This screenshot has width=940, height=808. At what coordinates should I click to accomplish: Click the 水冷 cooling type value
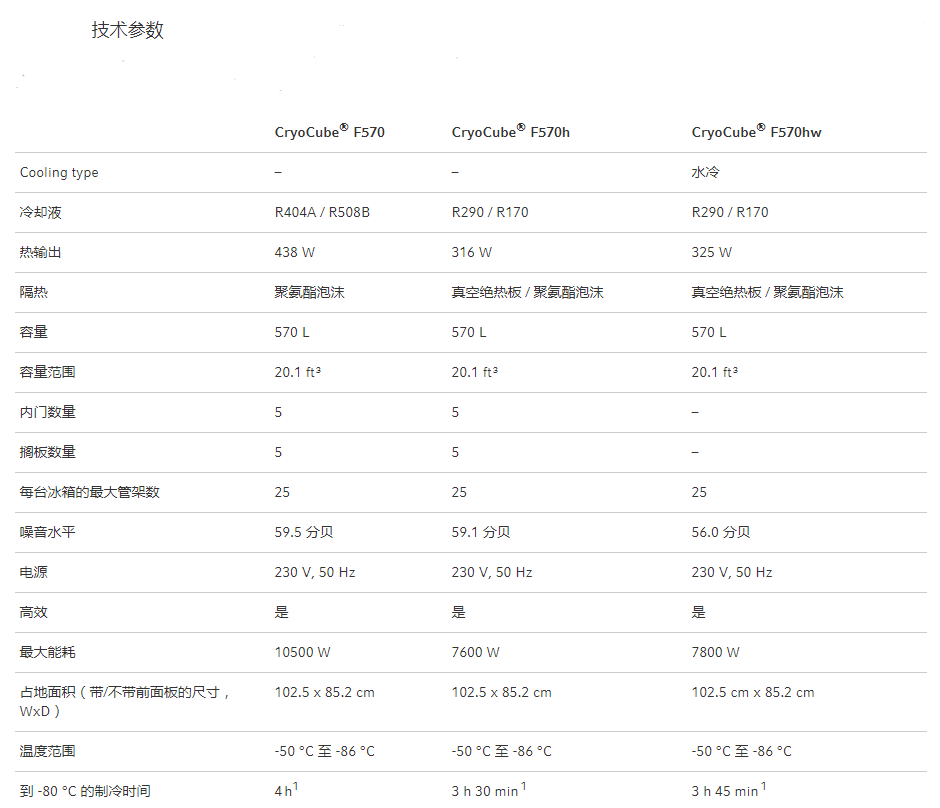coord(705,172)
